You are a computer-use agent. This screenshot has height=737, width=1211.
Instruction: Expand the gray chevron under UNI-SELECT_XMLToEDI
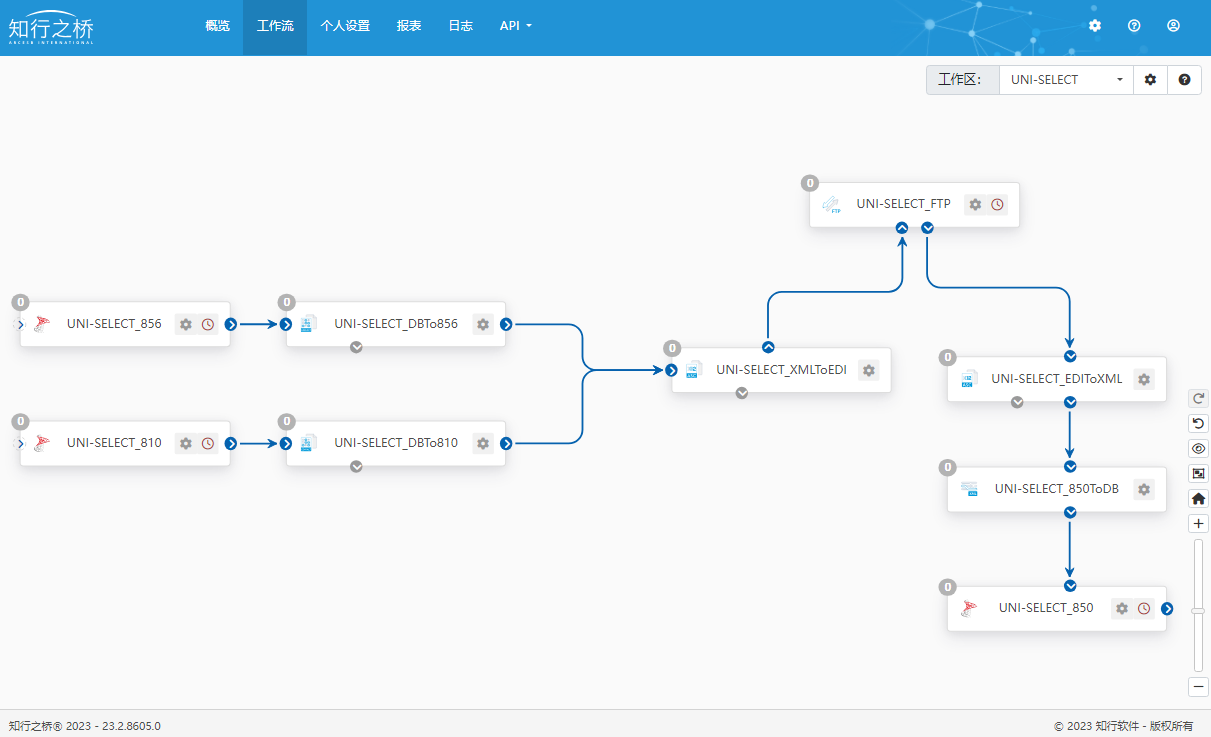742,393
